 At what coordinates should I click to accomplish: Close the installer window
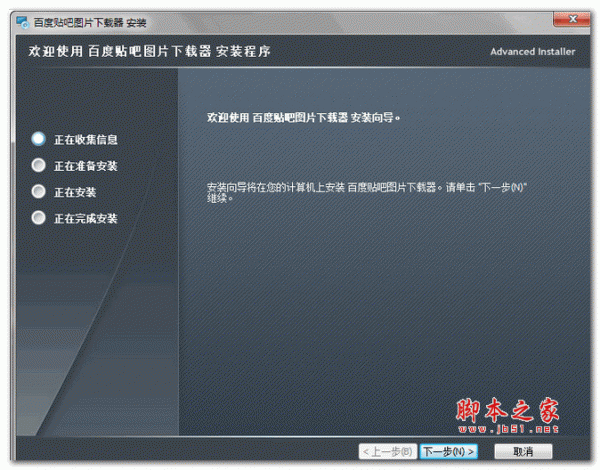(x=572, y=19)
